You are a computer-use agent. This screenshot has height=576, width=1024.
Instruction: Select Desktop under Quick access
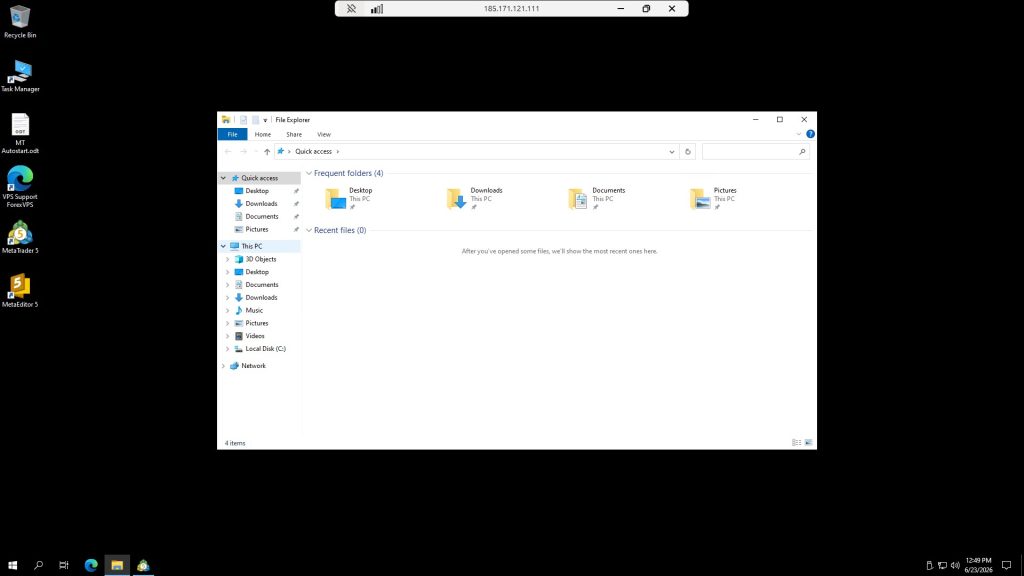[257, 191]
